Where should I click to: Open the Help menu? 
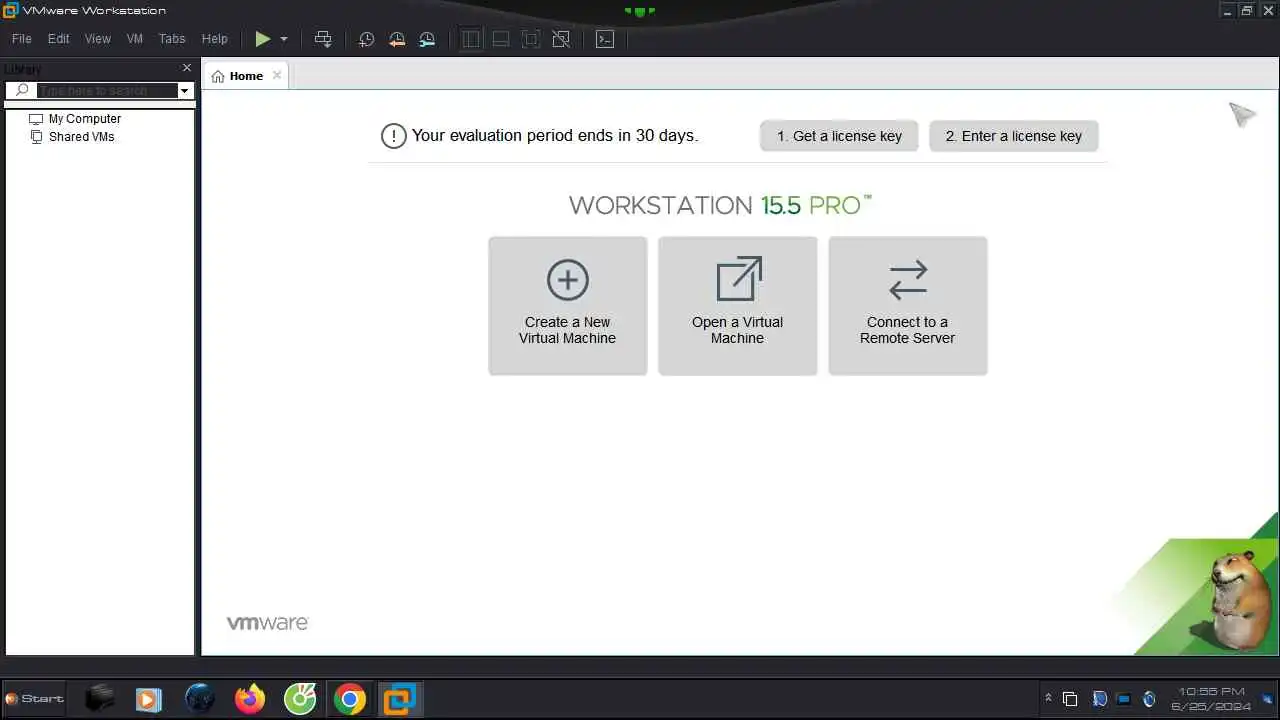click(x=215, y=39)
